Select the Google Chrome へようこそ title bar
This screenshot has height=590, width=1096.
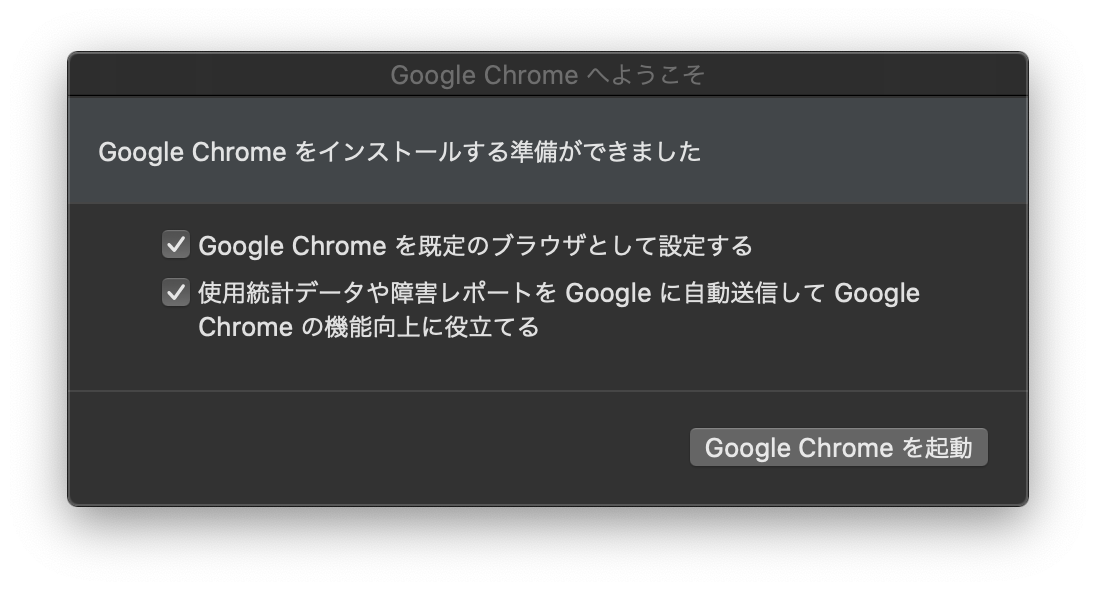(547, 74)
